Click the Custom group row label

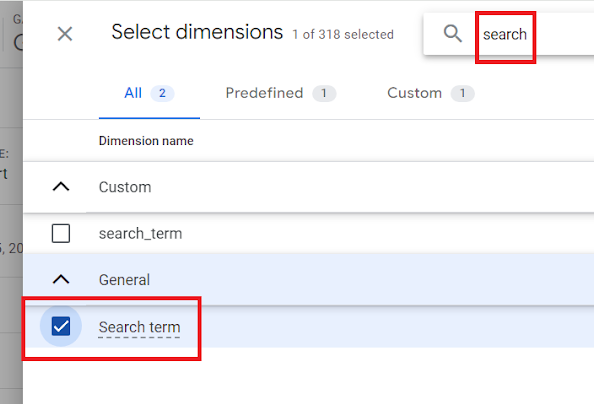tap(125, 187)
